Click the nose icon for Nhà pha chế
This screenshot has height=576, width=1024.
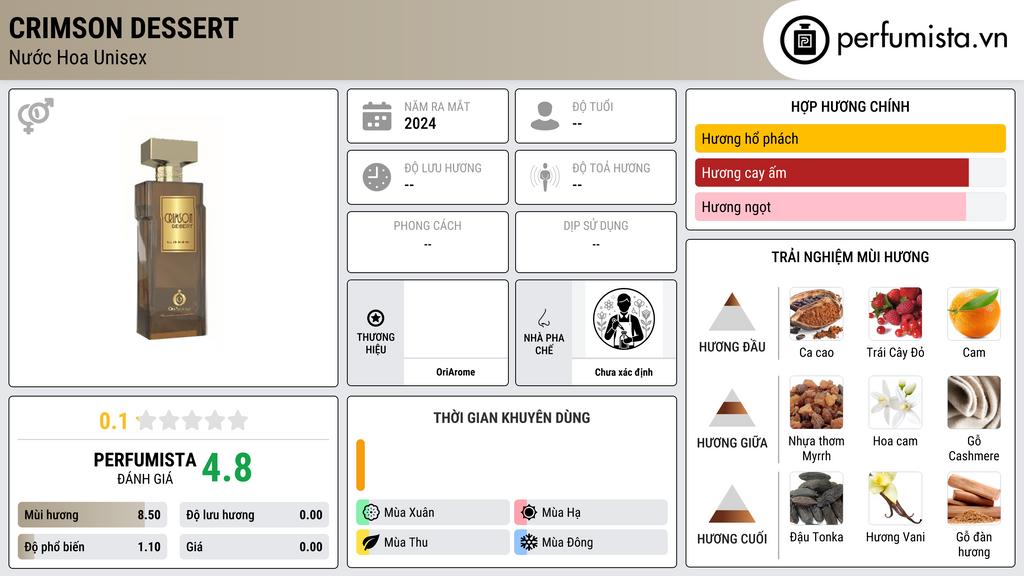[x=543, y=318]
